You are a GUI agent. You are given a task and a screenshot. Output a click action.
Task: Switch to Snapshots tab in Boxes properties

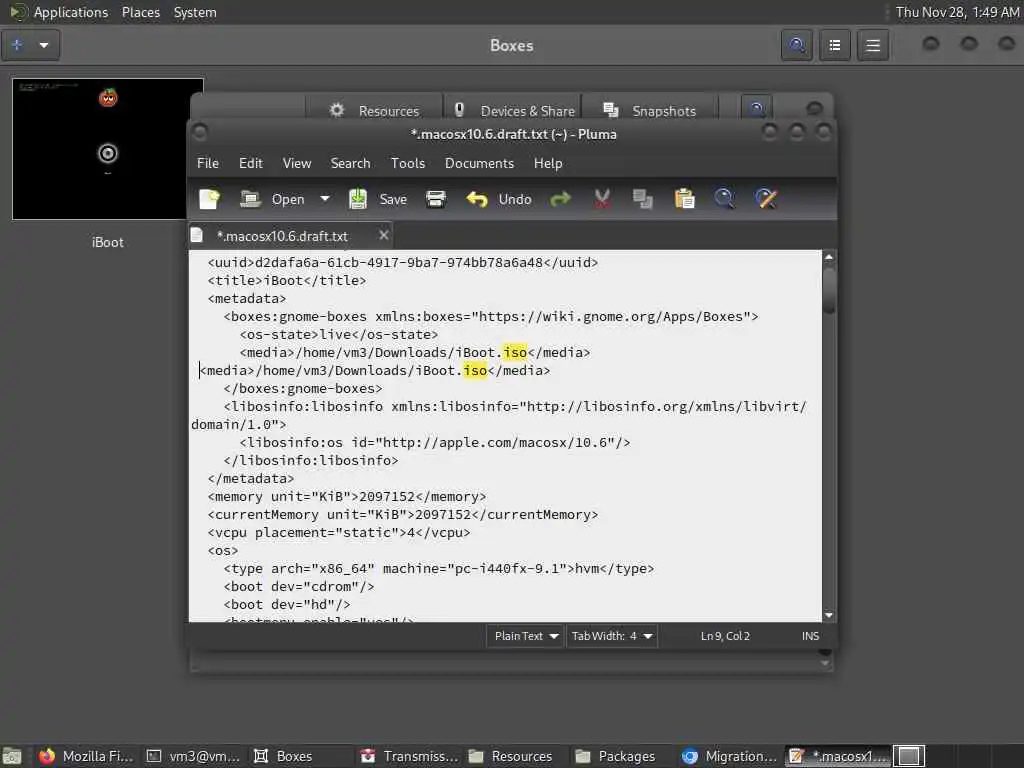pos(650,110)
